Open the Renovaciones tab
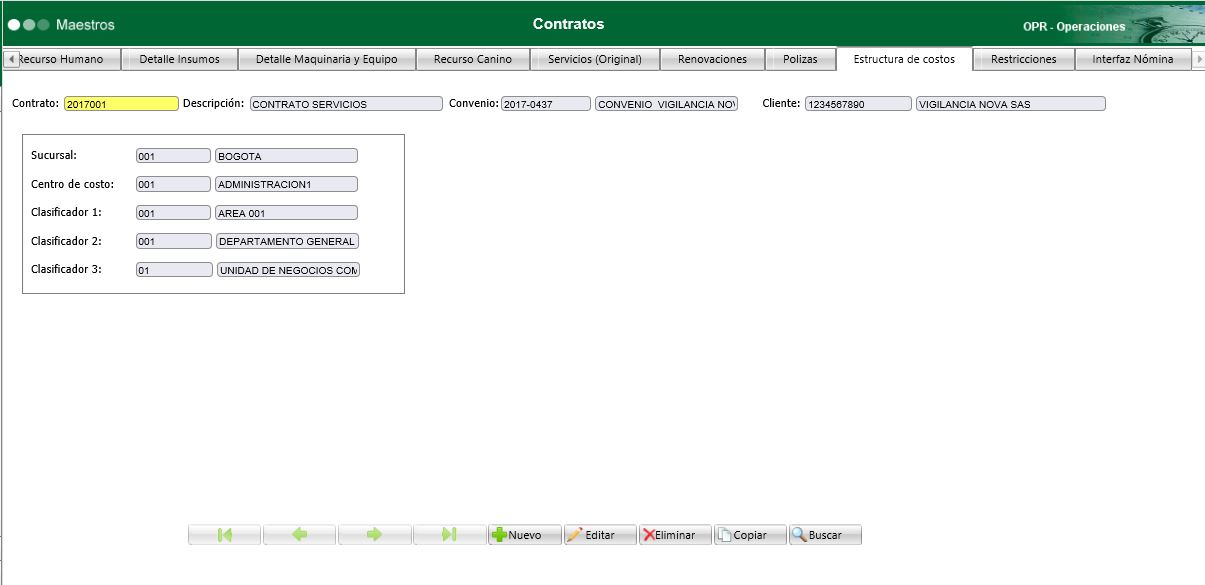1205x585 pixels. pos(713,59)
